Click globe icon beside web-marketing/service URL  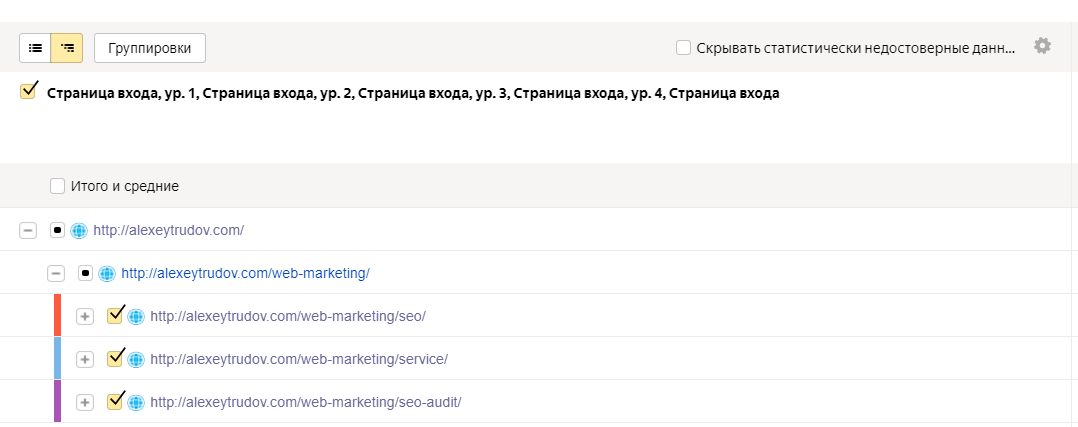pos(136,359)
